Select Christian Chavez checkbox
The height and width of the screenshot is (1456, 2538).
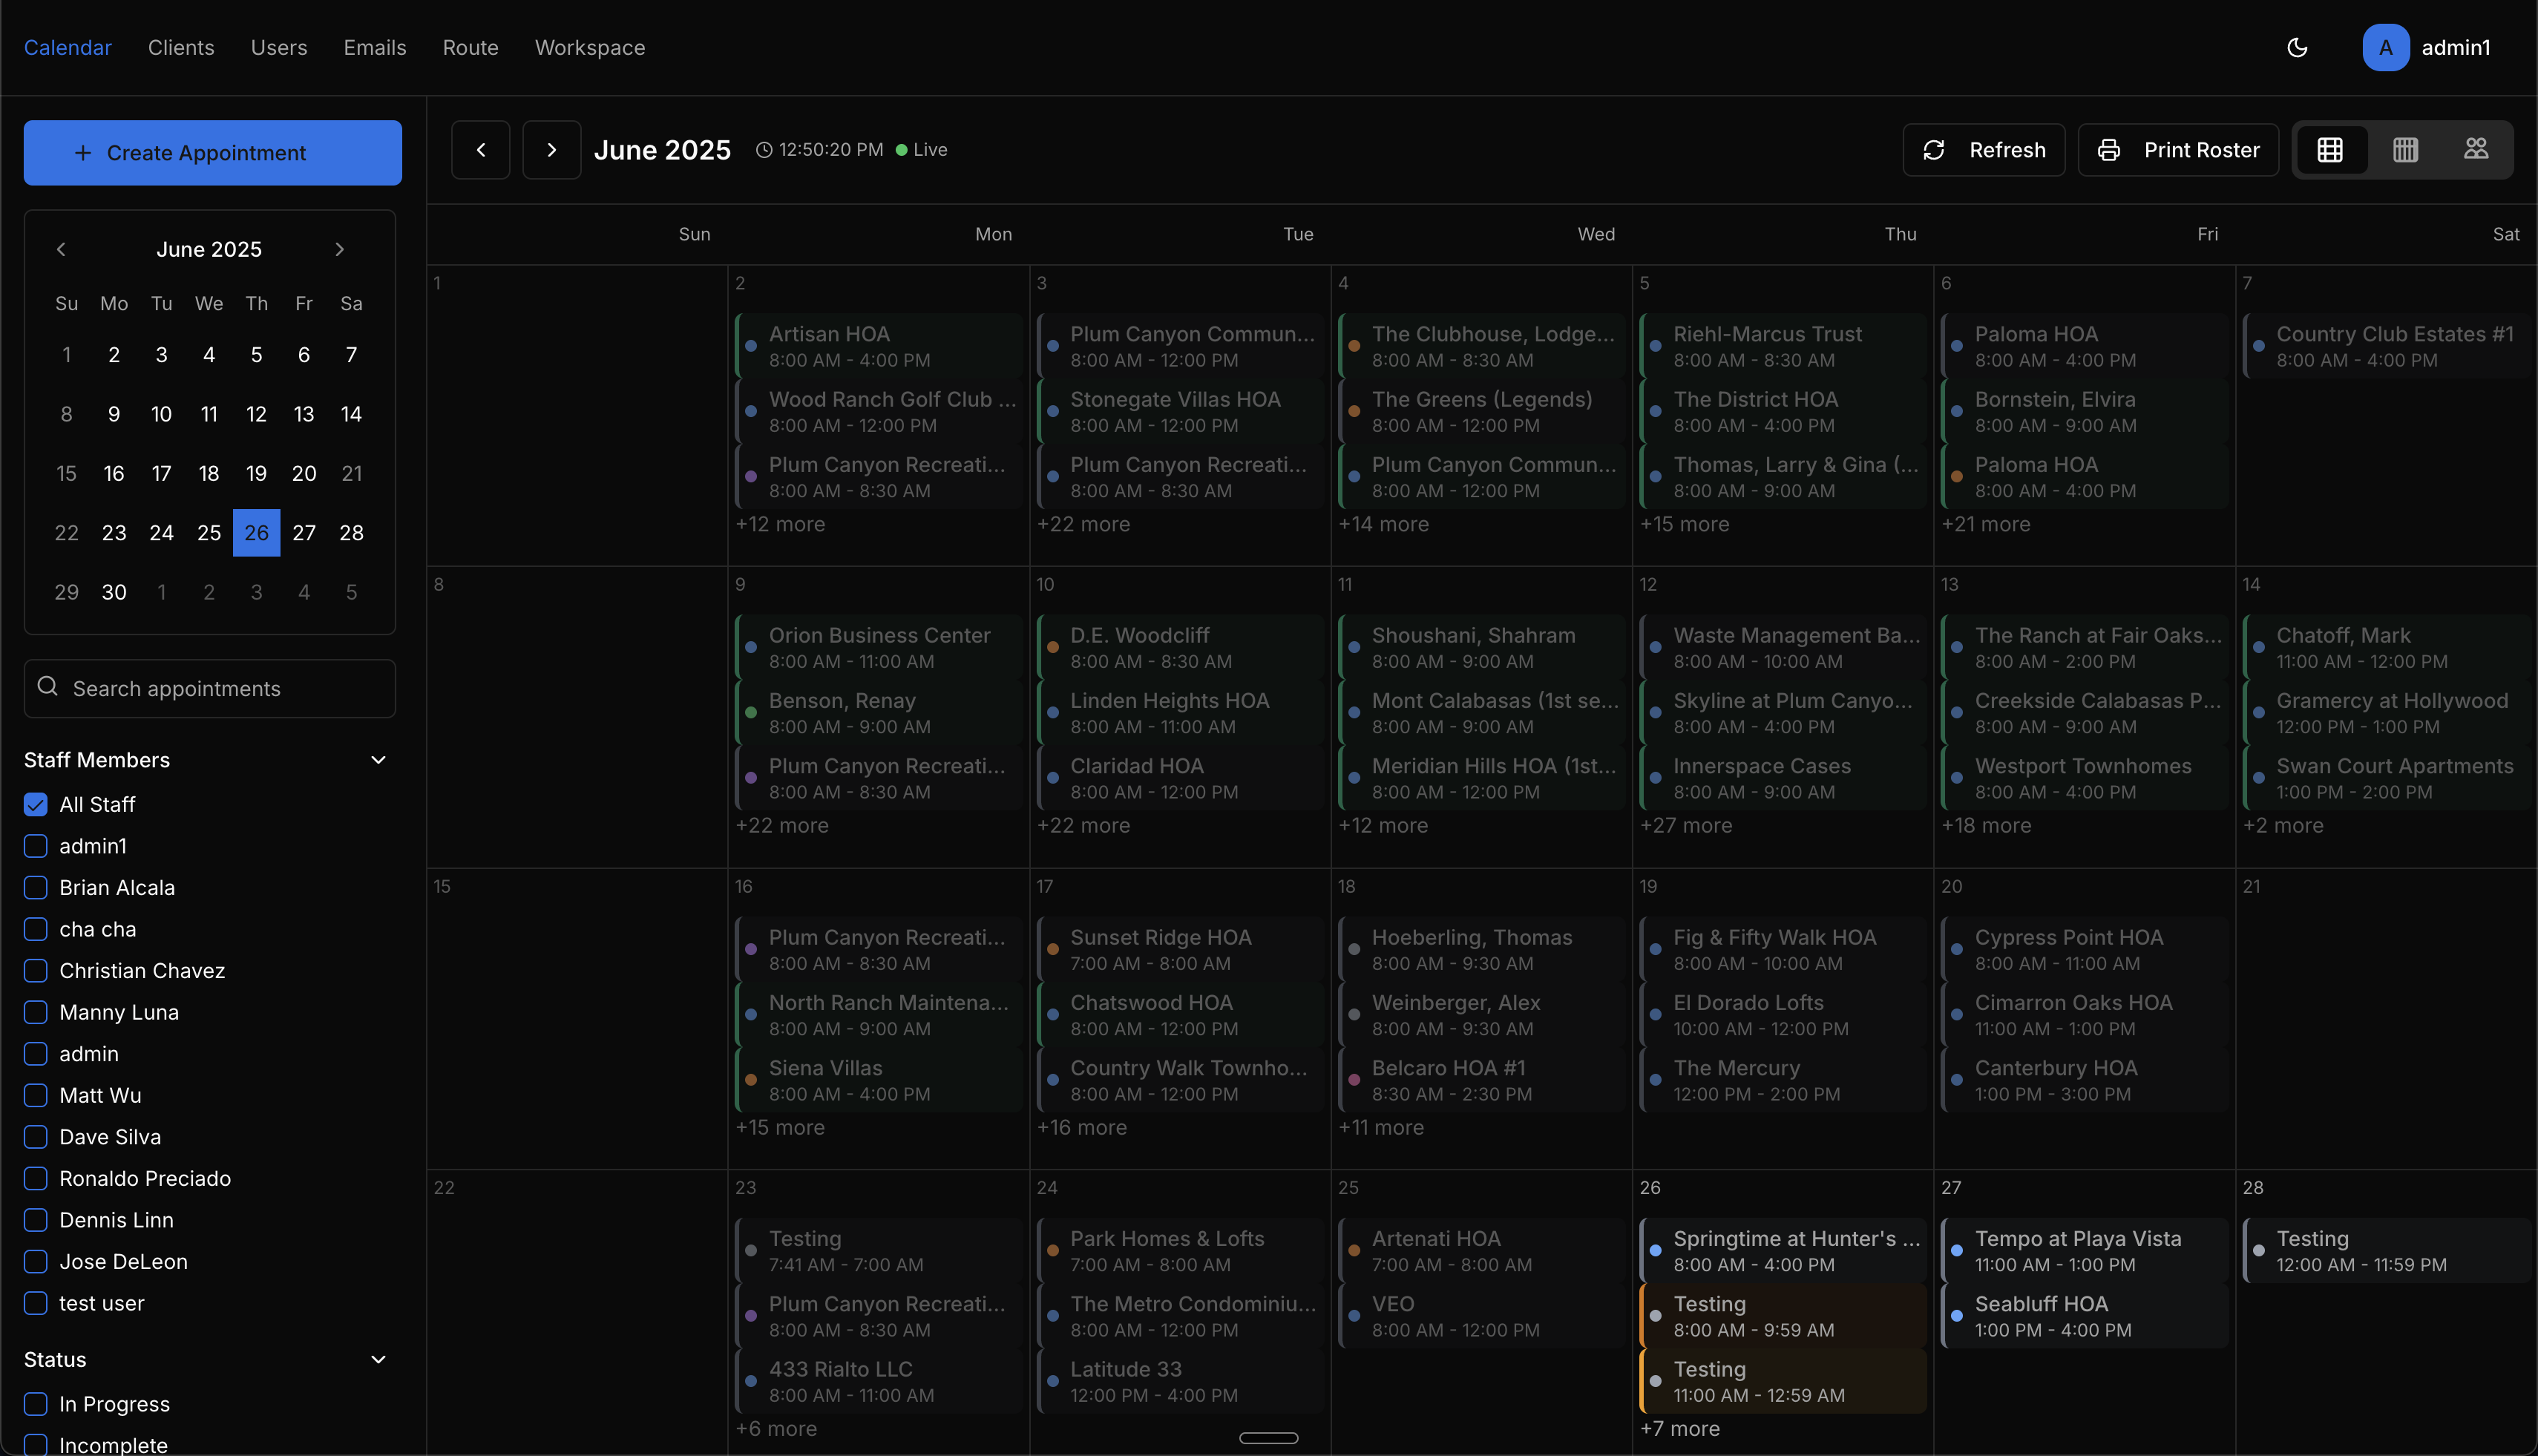point(36,970)
